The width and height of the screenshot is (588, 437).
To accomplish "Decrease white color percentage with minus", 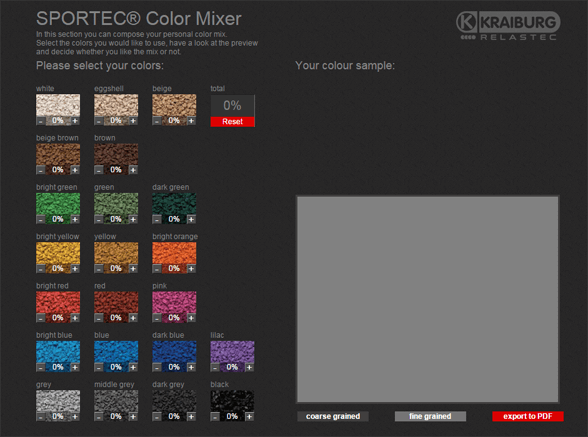I will pos(40,121).
